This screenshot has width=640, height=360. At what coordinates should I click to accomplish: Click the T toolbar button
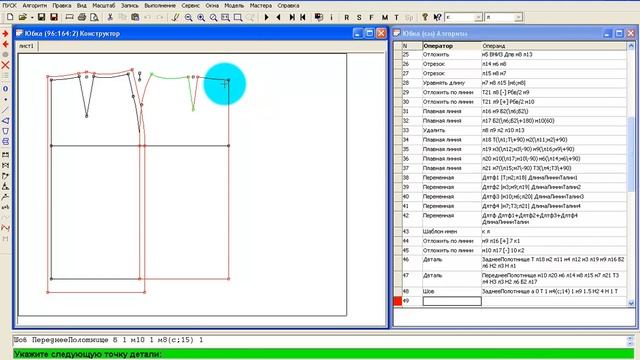pos(396,17)
